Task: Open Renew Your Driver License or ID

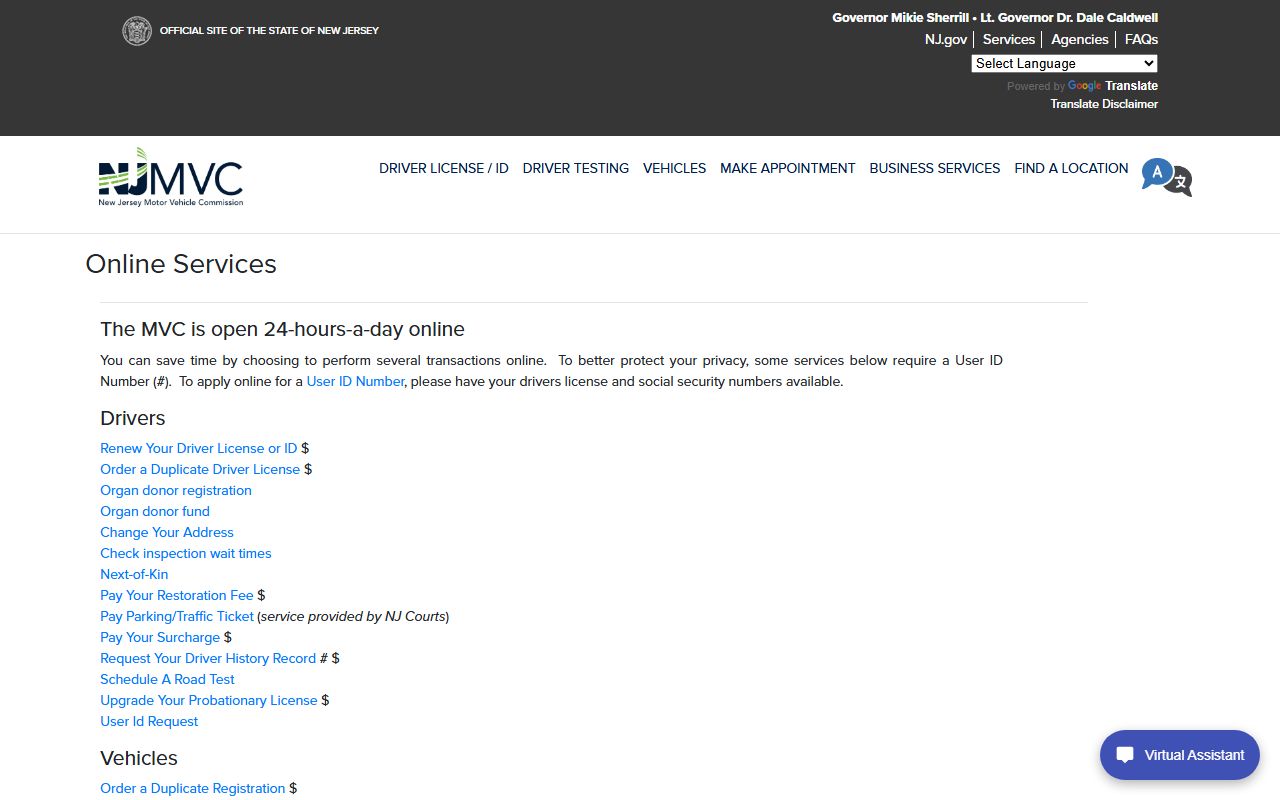Action: [x=198, y=448]
